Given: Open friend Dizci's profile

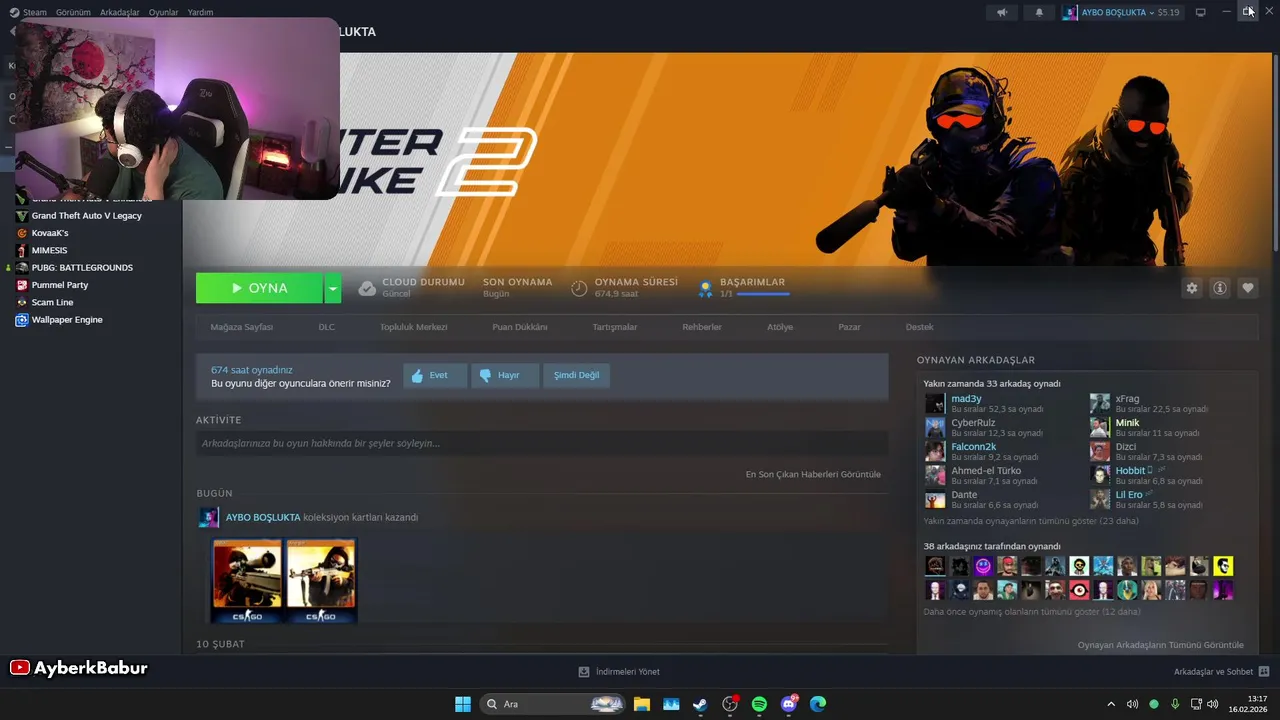Looking at the screenshot, I should tap(1125, 447).
